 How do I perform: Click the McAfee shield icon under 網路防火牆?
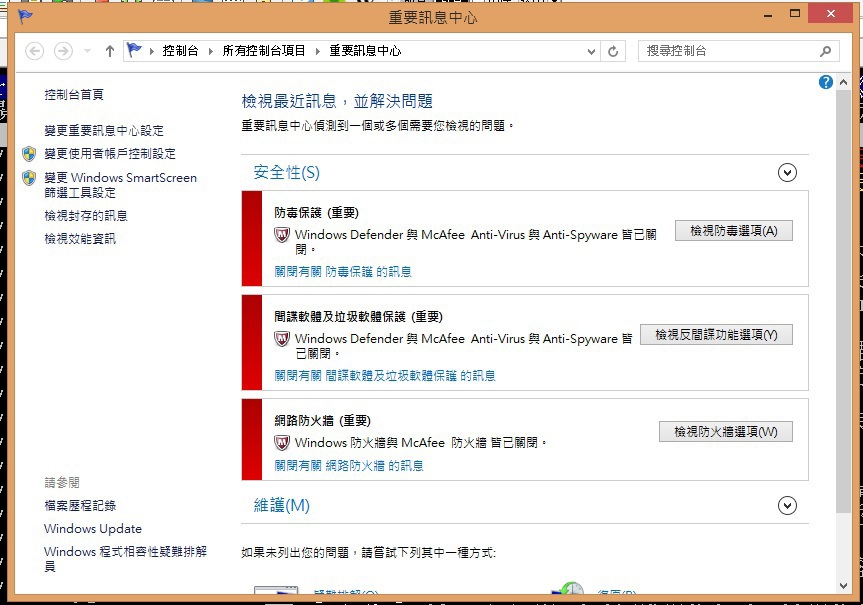(282, 443)
